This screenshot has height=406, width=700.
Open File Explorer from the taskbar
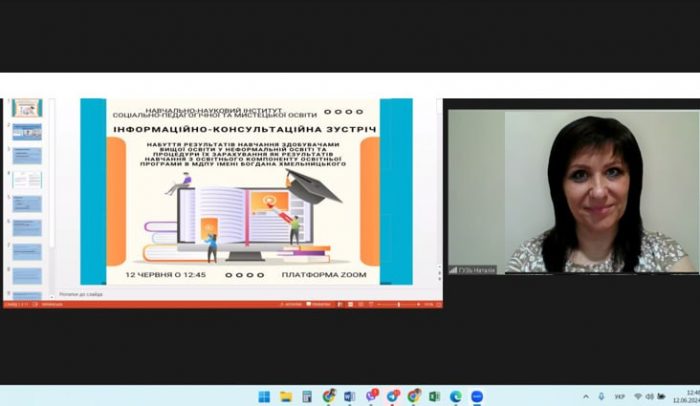pyautogui.click(x=286, y=396)
